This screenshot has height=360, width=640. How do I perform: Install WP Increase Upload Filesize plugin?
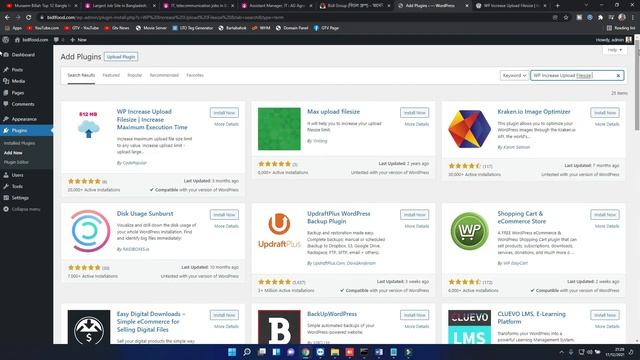pos(224,113)
